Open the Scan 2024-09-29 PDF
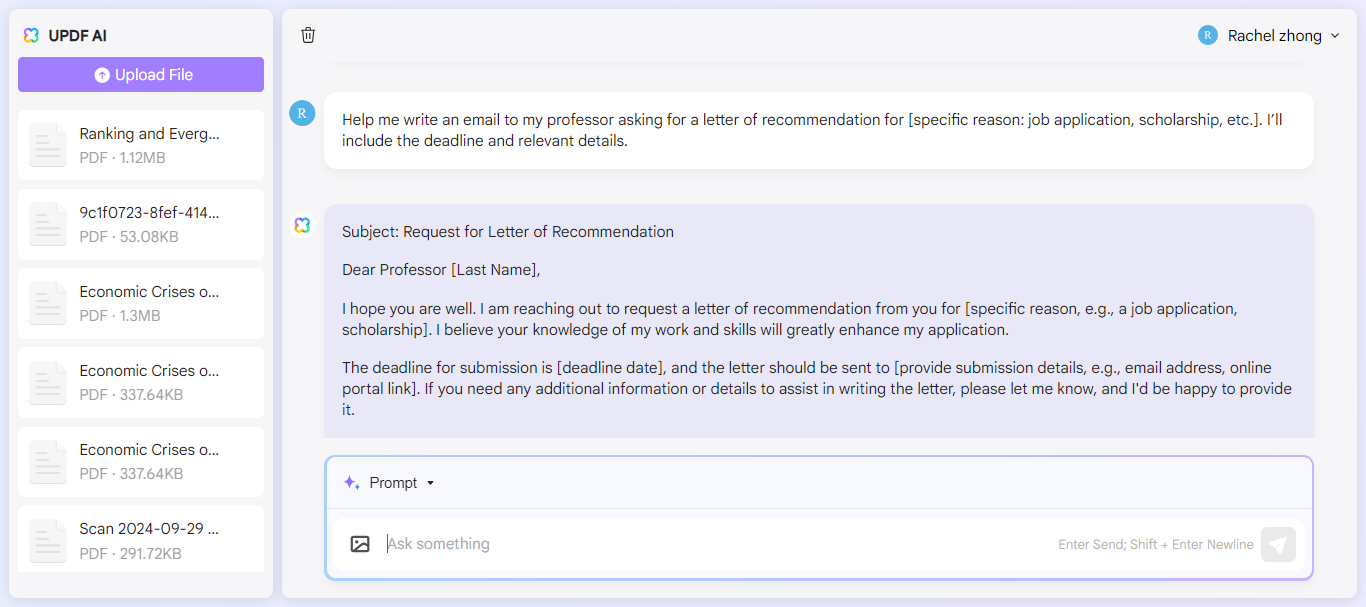The width and height of the screenshot is (1366, 607). (x=140, y=539)
